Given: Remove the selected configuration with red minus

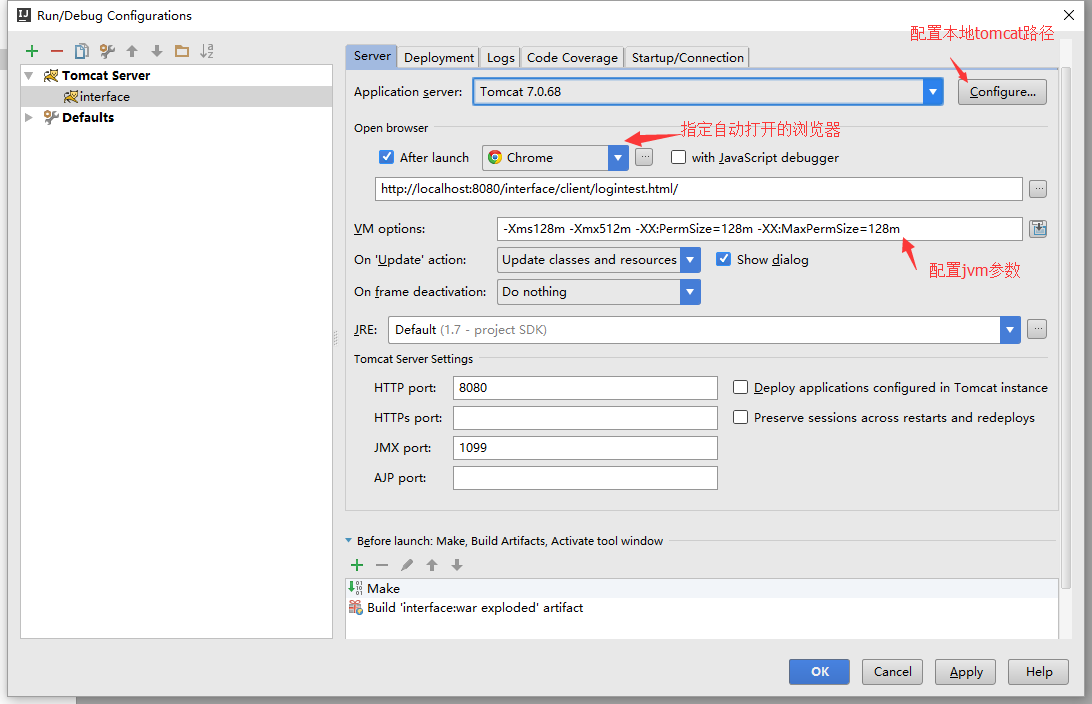Looking at the screenshot, I should point(57,51).
